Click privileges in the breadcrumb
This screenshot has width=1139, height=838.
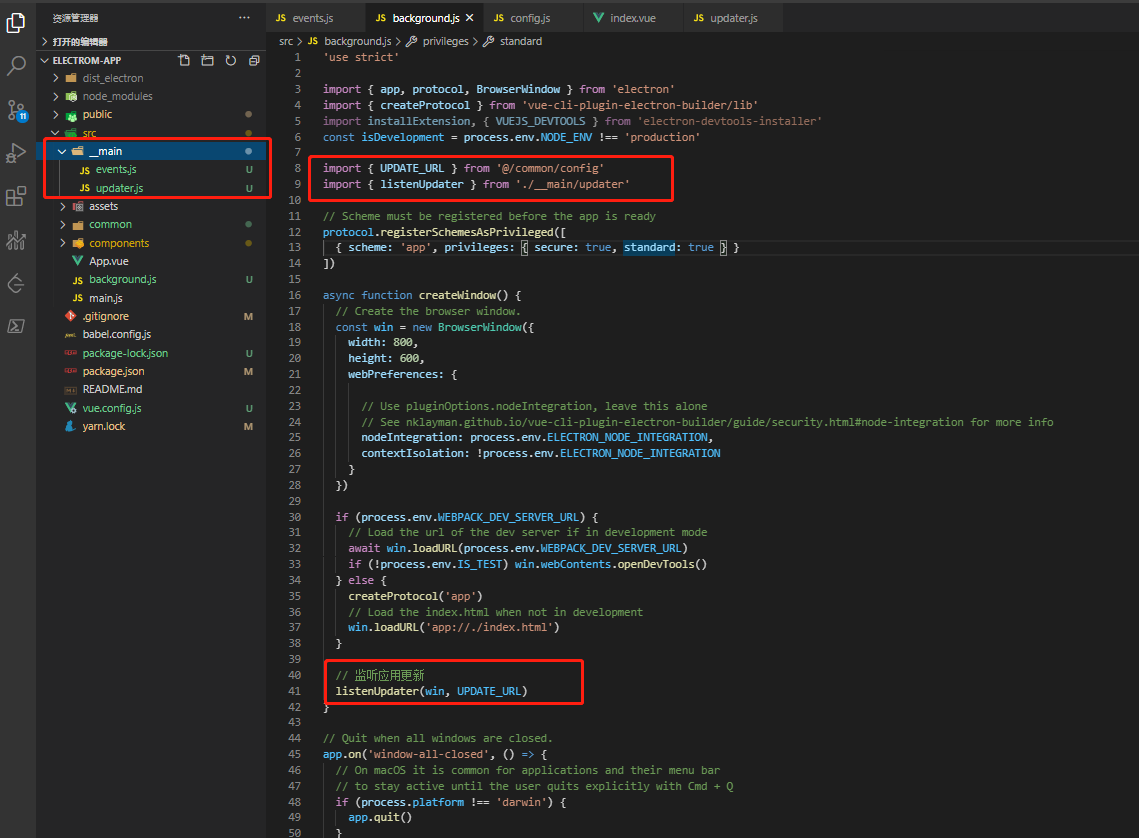[445, 41]
